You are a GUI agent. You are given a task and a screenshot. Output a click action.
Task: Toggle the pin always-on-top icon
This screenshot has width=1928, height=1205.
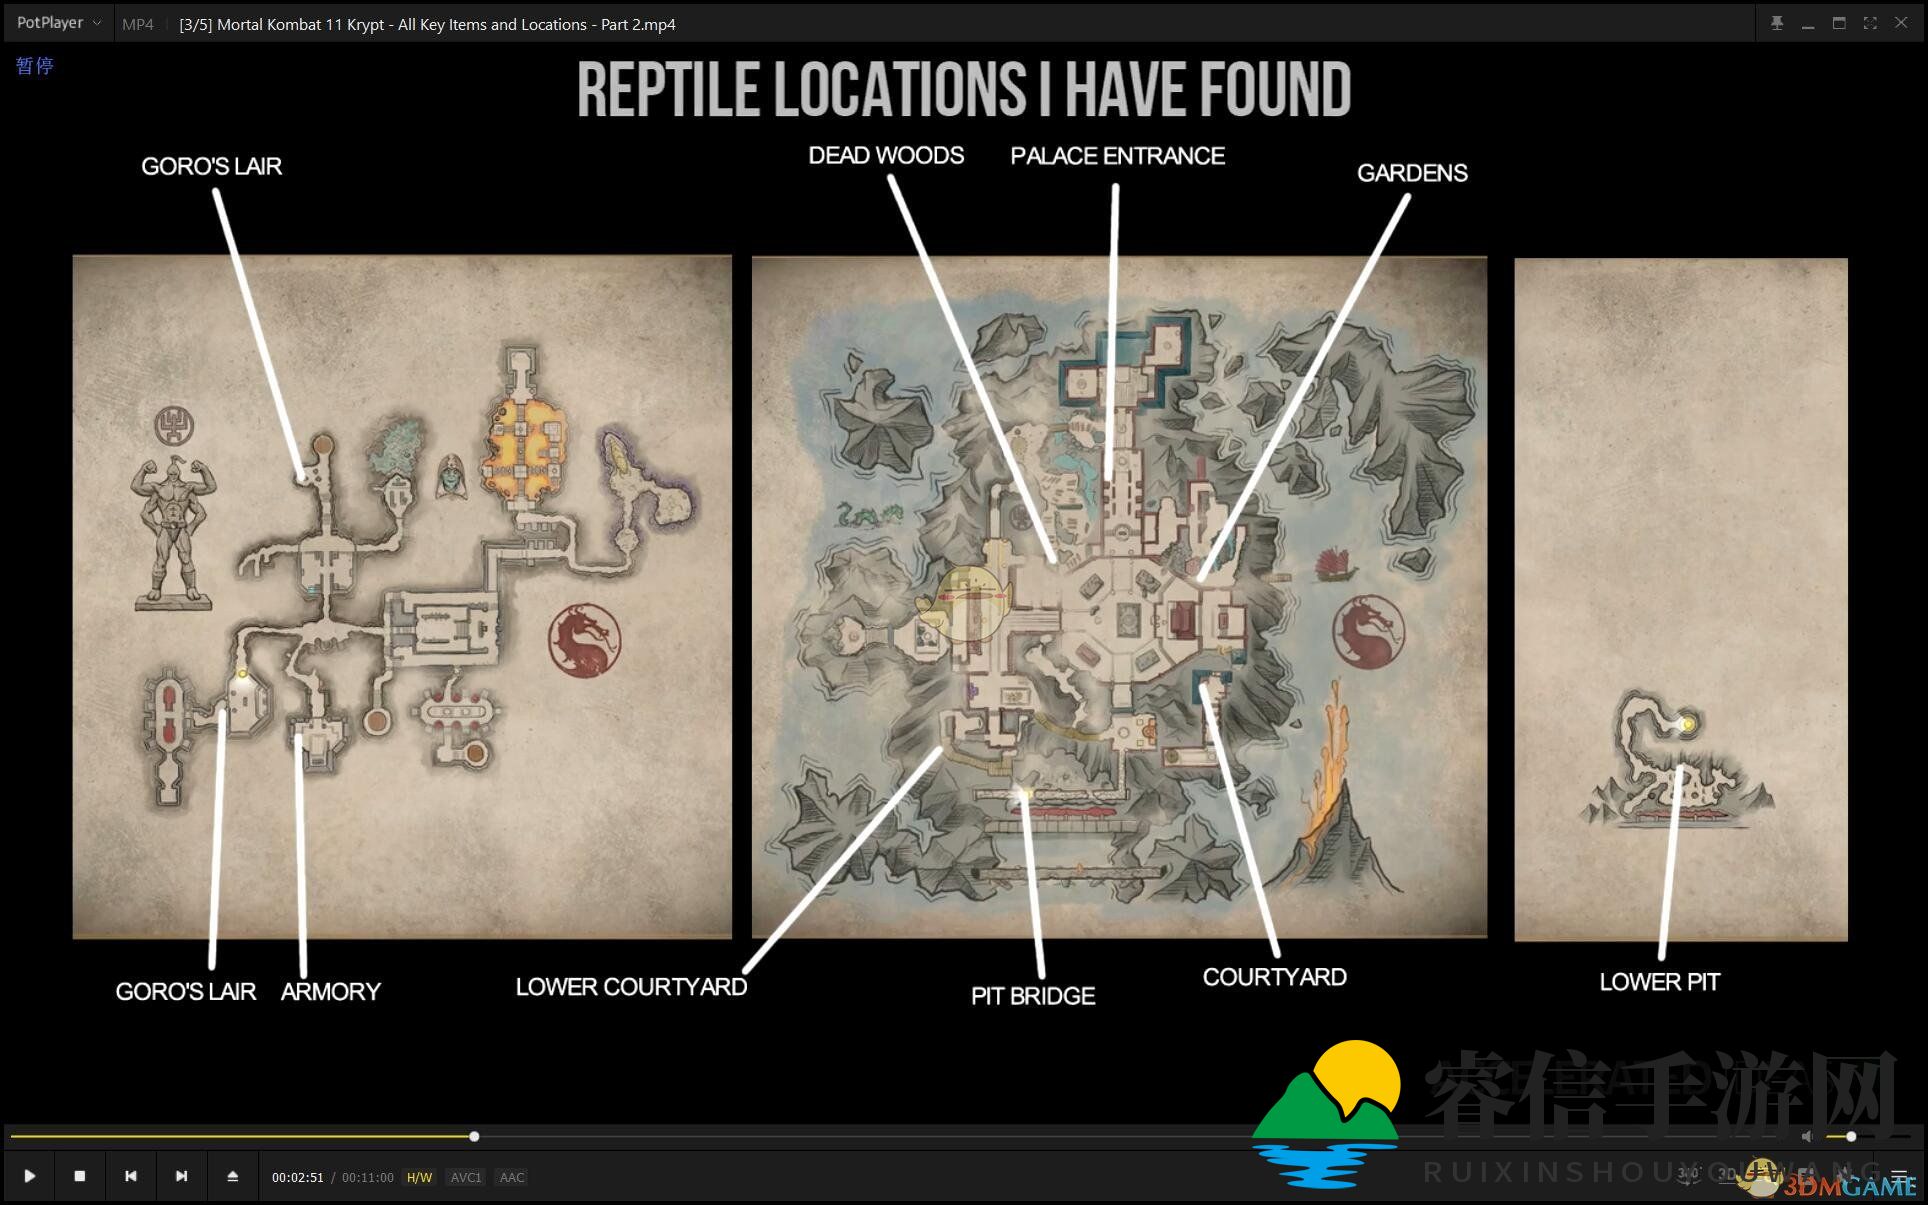(x=1777, y=23)
